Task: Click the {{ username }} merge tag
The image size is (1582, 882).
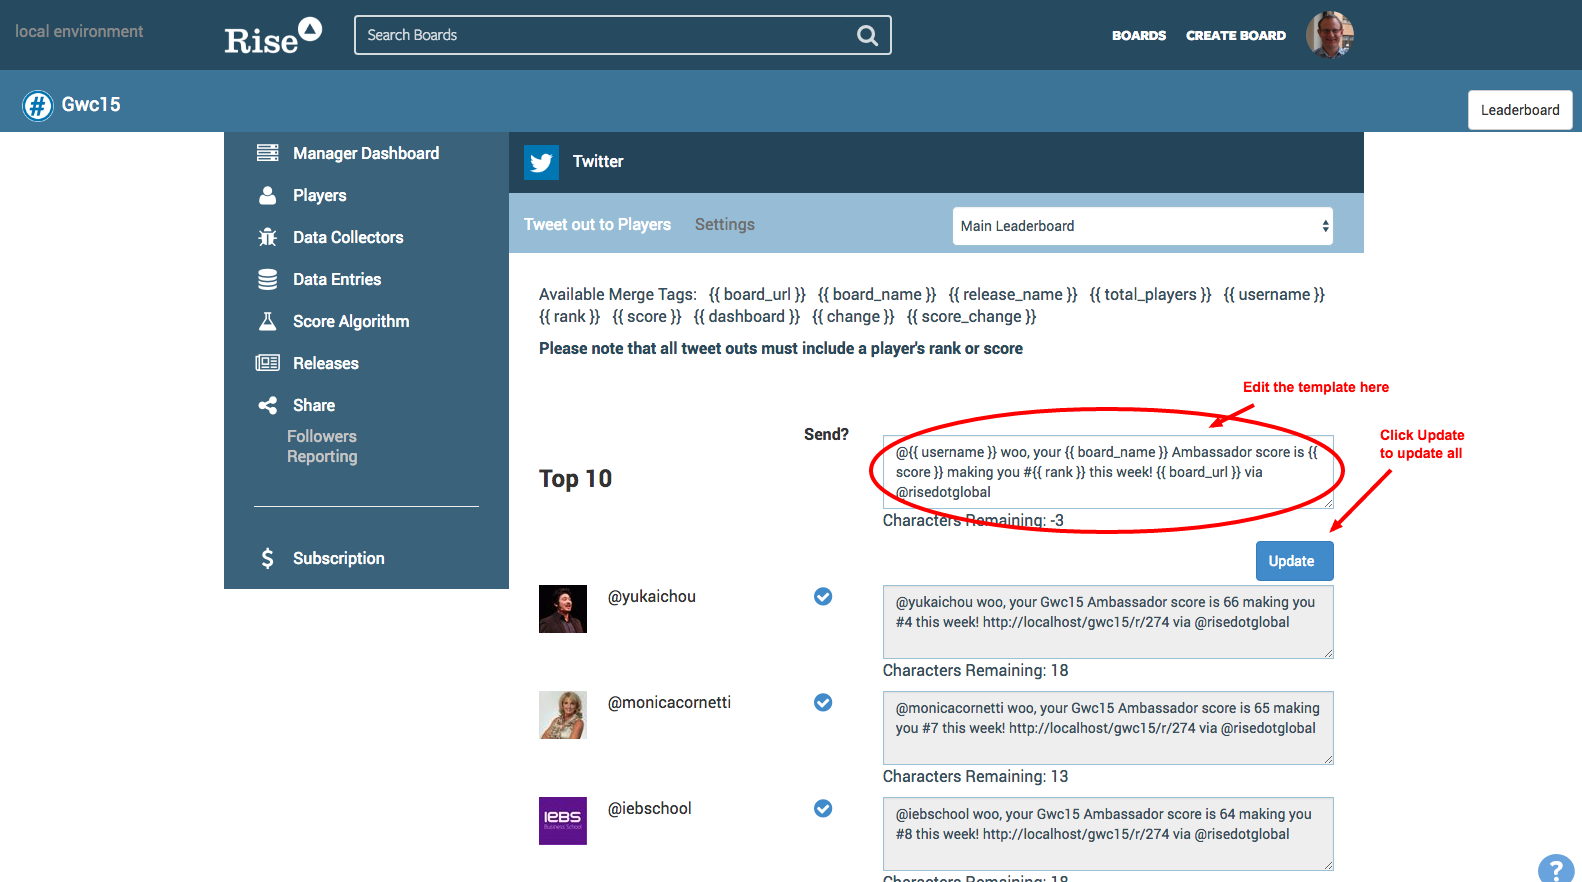Action: pyautogui.click(x=1274, y=294)
